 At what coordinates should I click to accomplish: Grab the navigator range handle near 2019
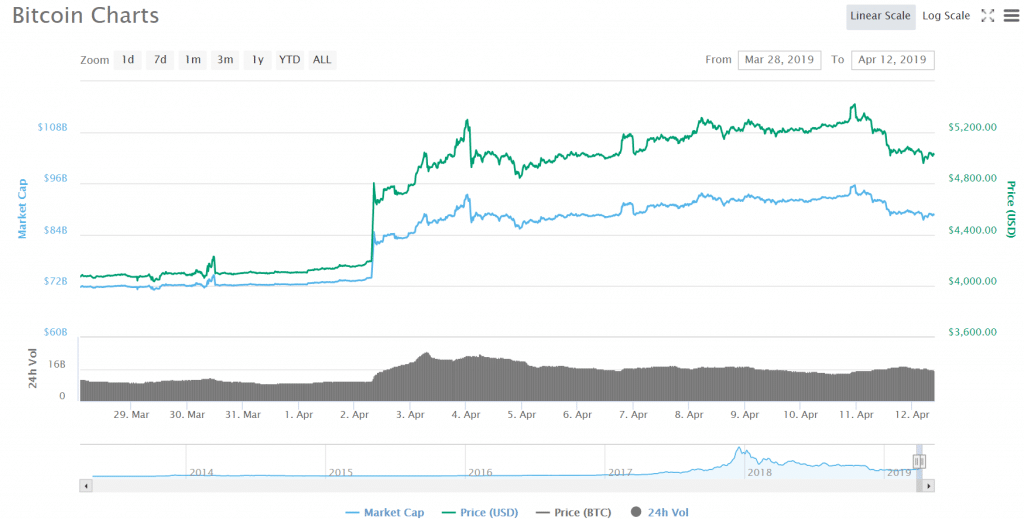919,461
